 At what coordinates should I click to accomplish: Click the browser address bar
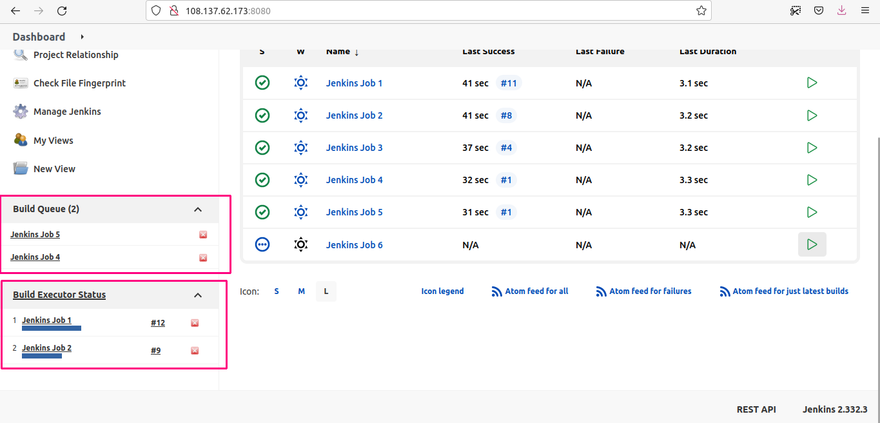(429, 11)
